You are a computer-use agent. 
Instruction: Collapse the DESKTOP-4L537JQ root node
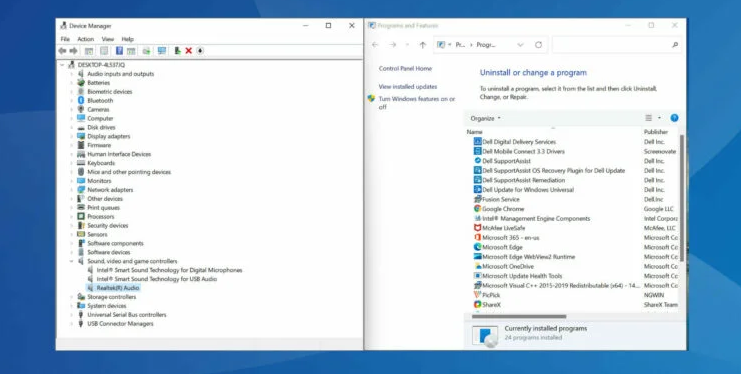click(62, 65)
